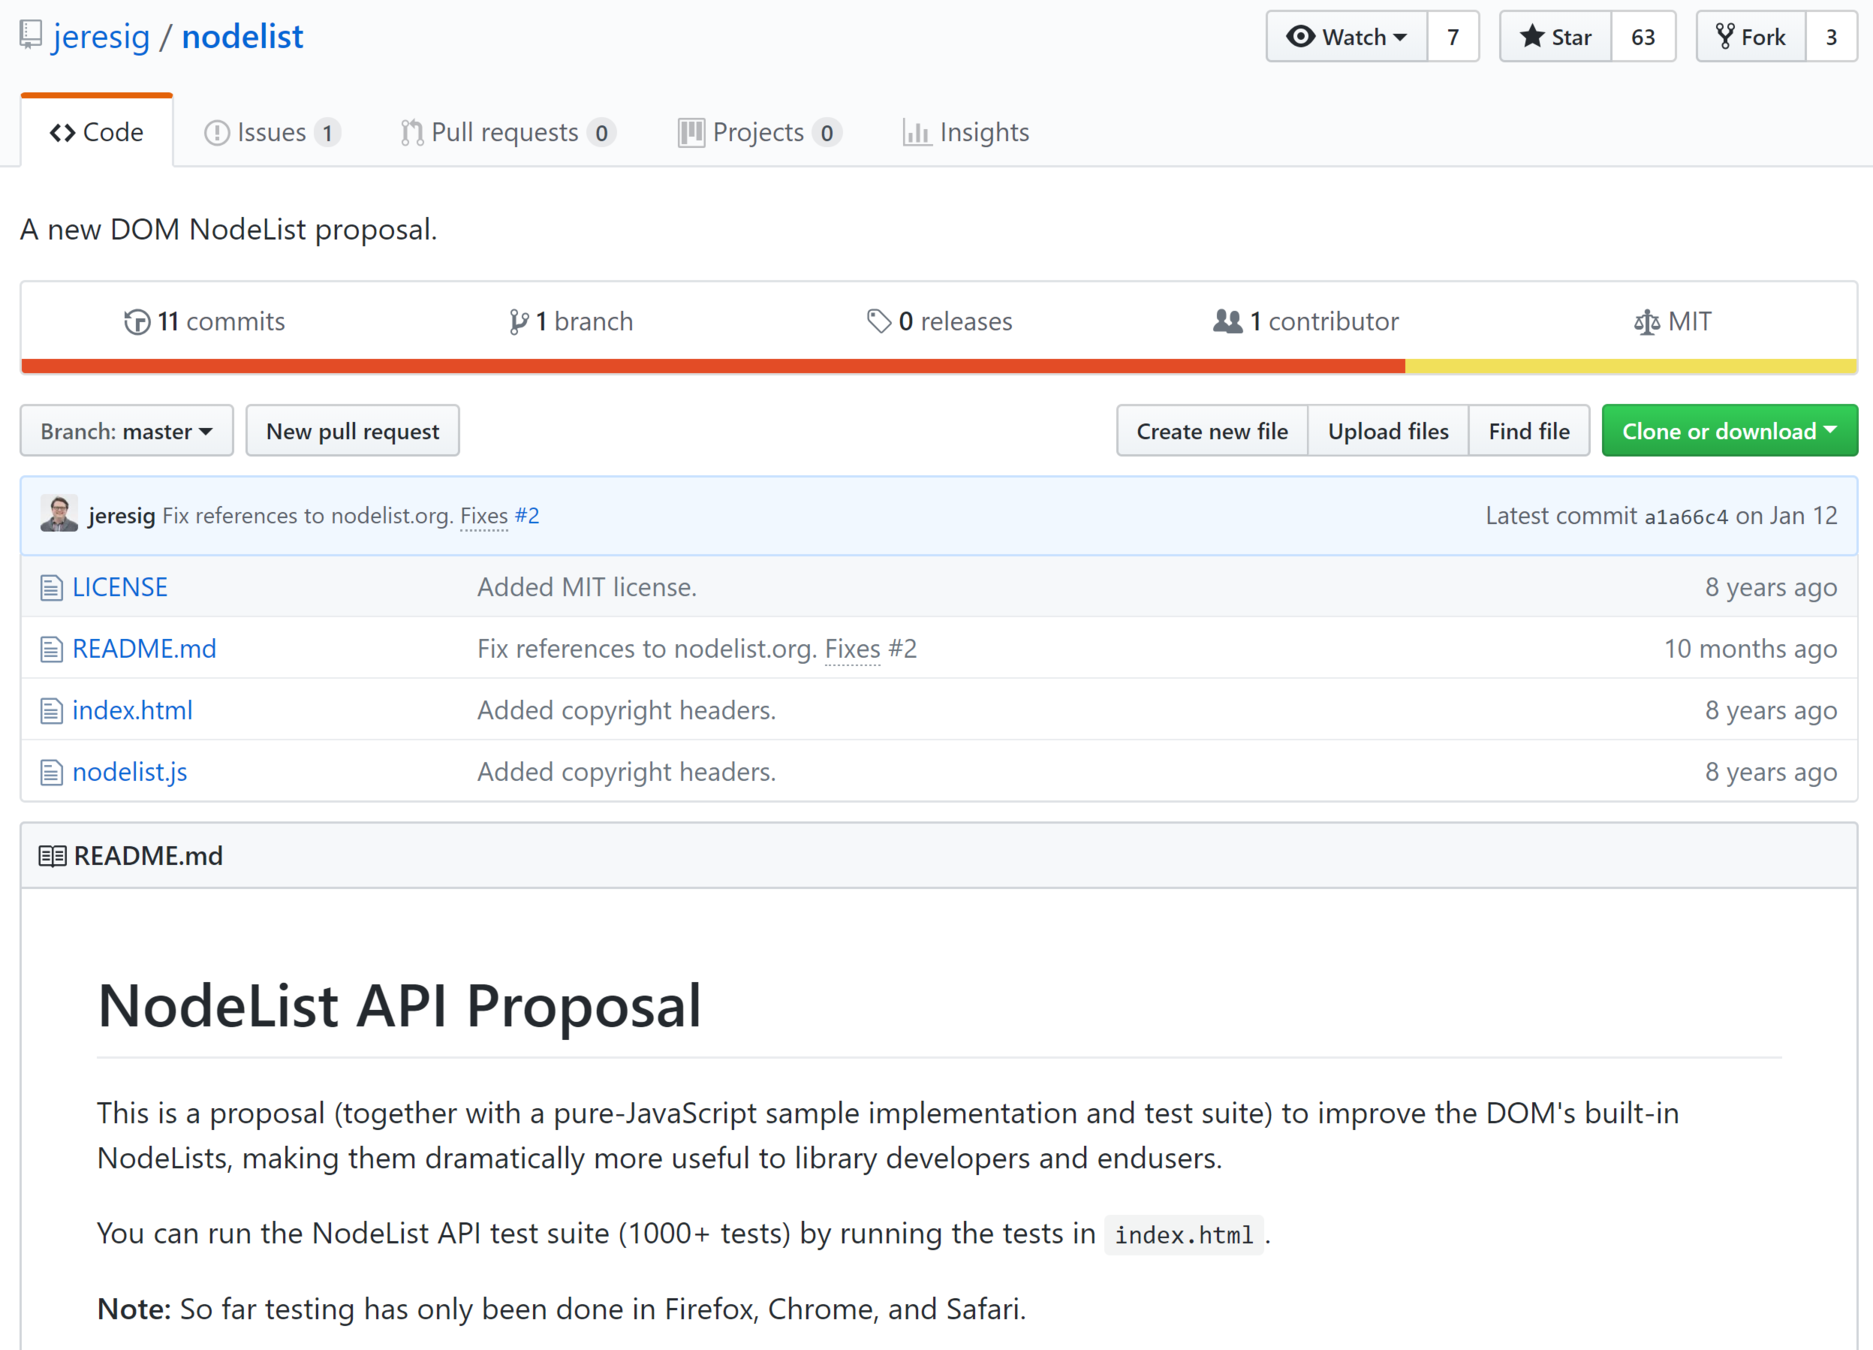Click Find file button
The width and height of the screenshot is (1873, 1350).
click(1529, 431)
